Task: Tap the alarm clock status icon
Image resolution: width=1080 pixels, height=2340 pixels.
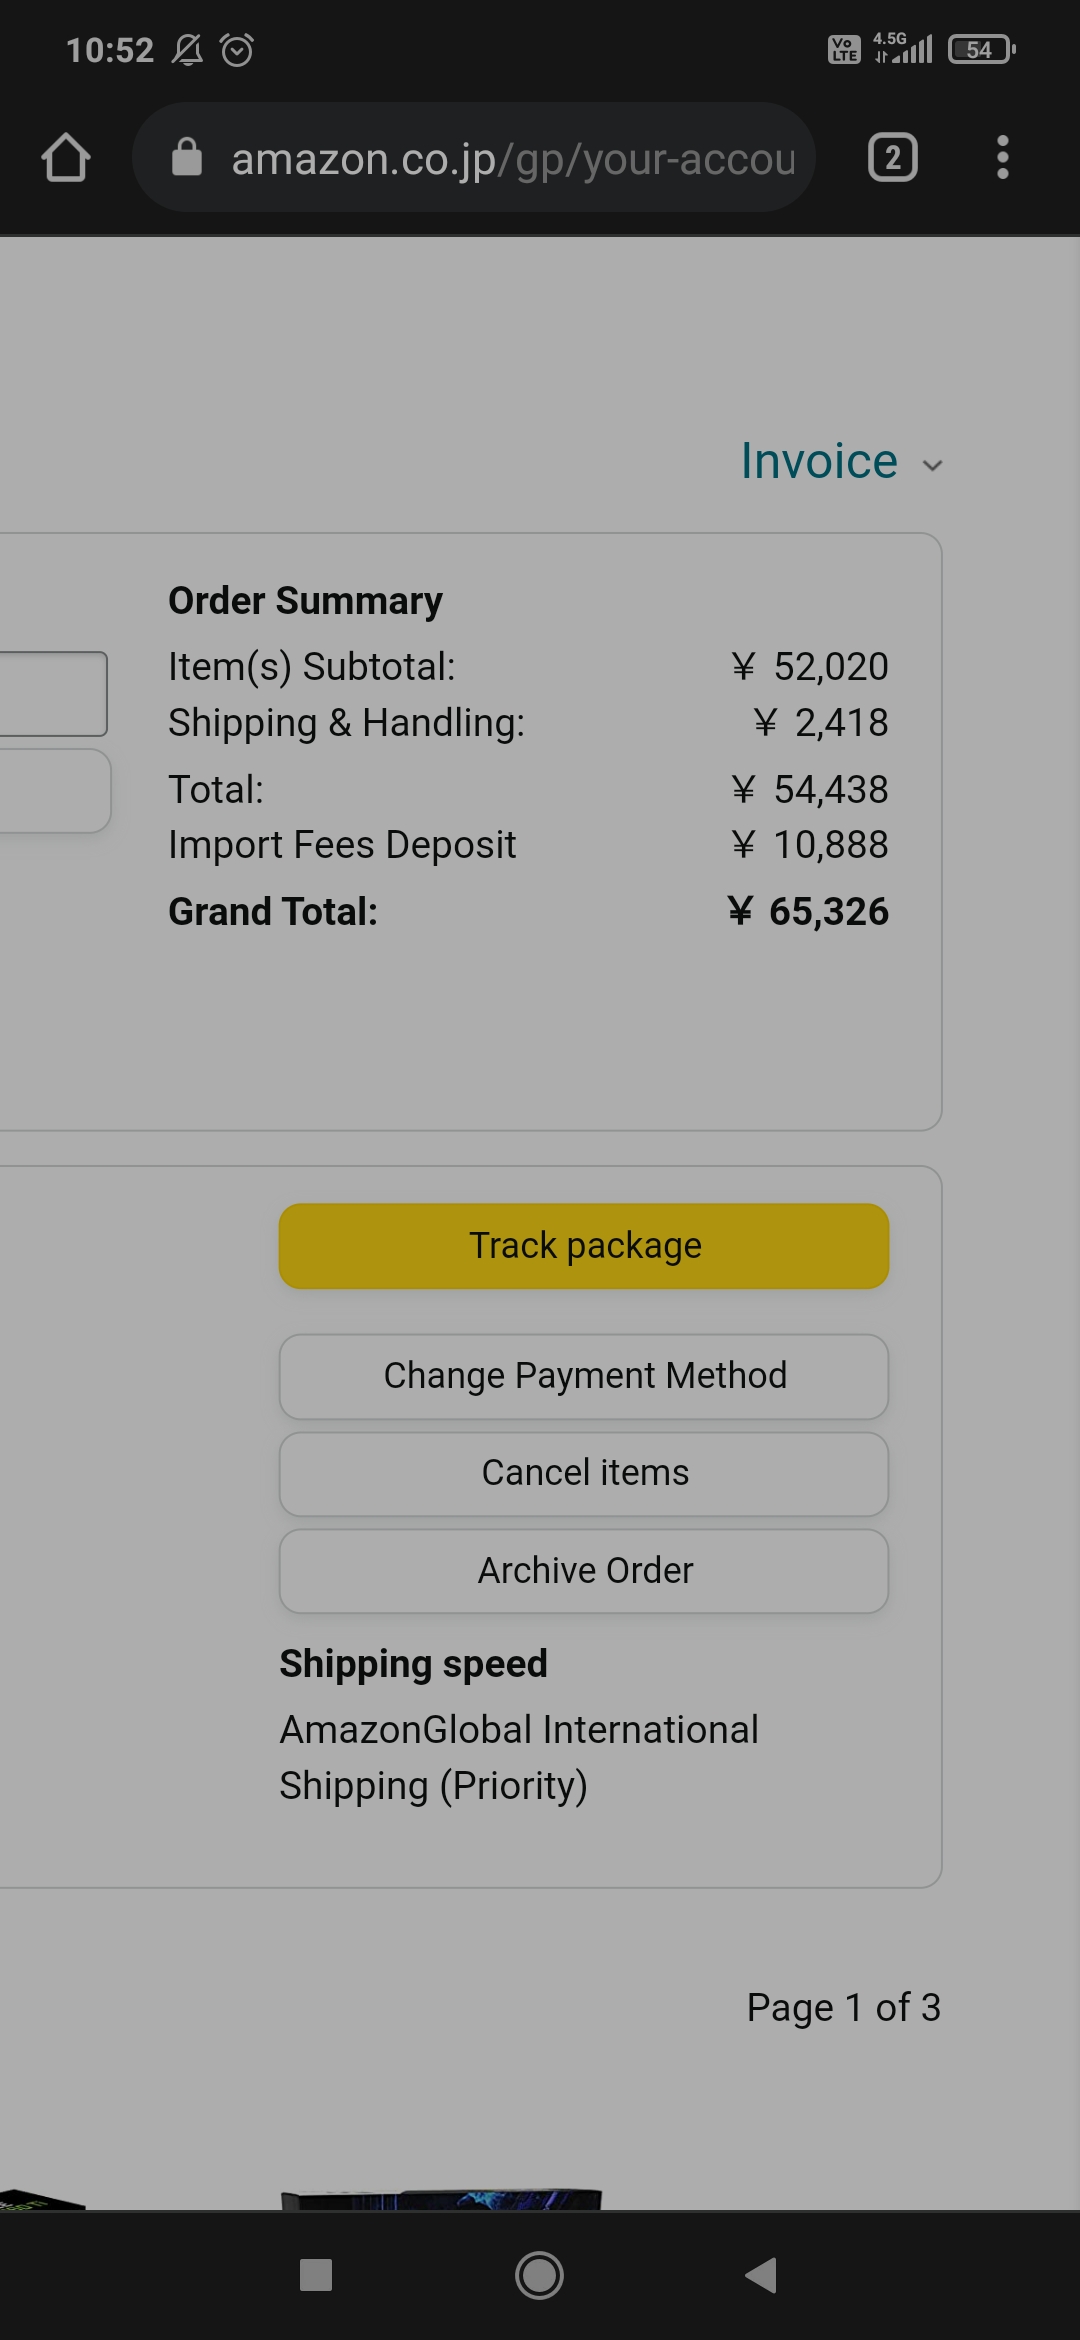Action: (x=237, y=49)
